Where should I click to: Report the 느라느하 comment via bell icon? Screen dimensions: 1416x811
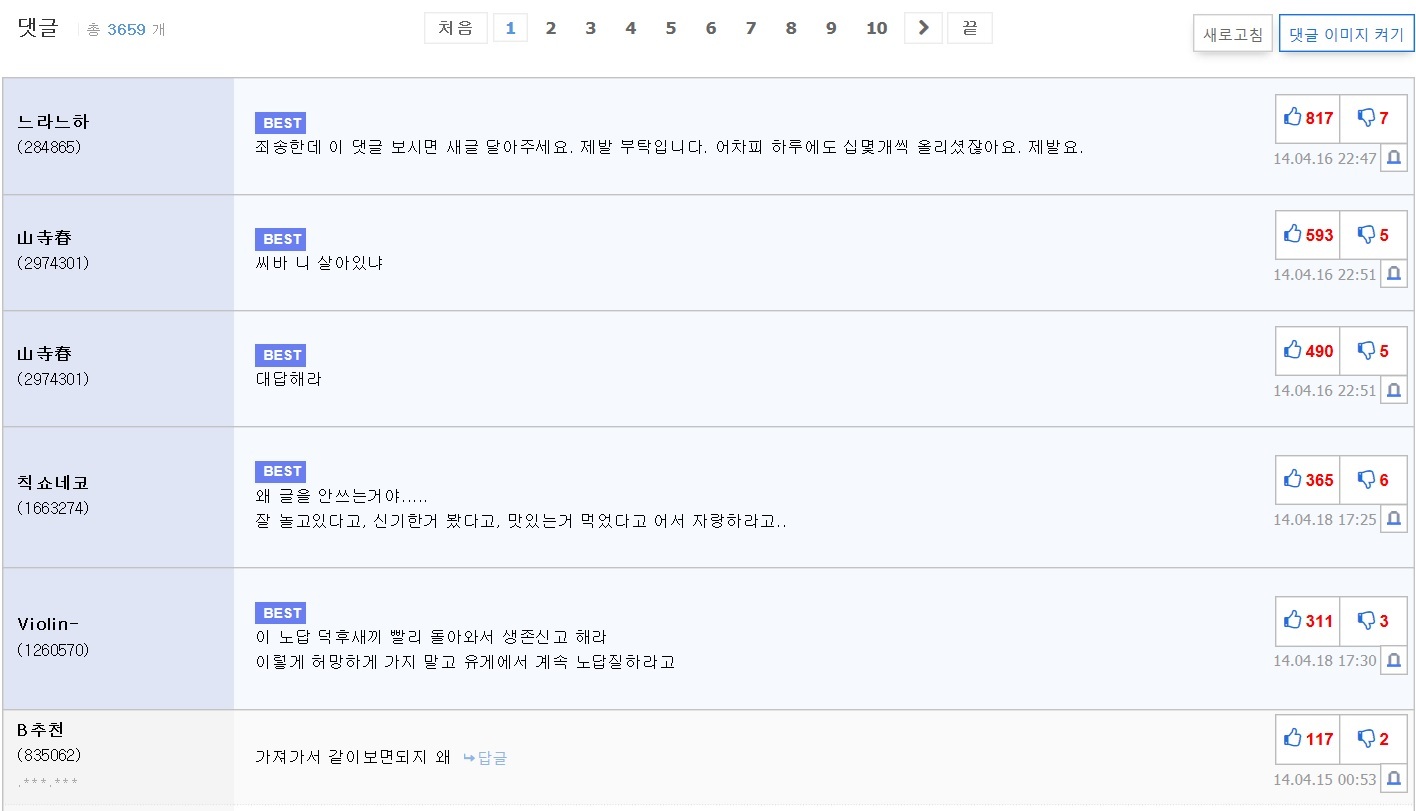click(x=1393, y=158)
